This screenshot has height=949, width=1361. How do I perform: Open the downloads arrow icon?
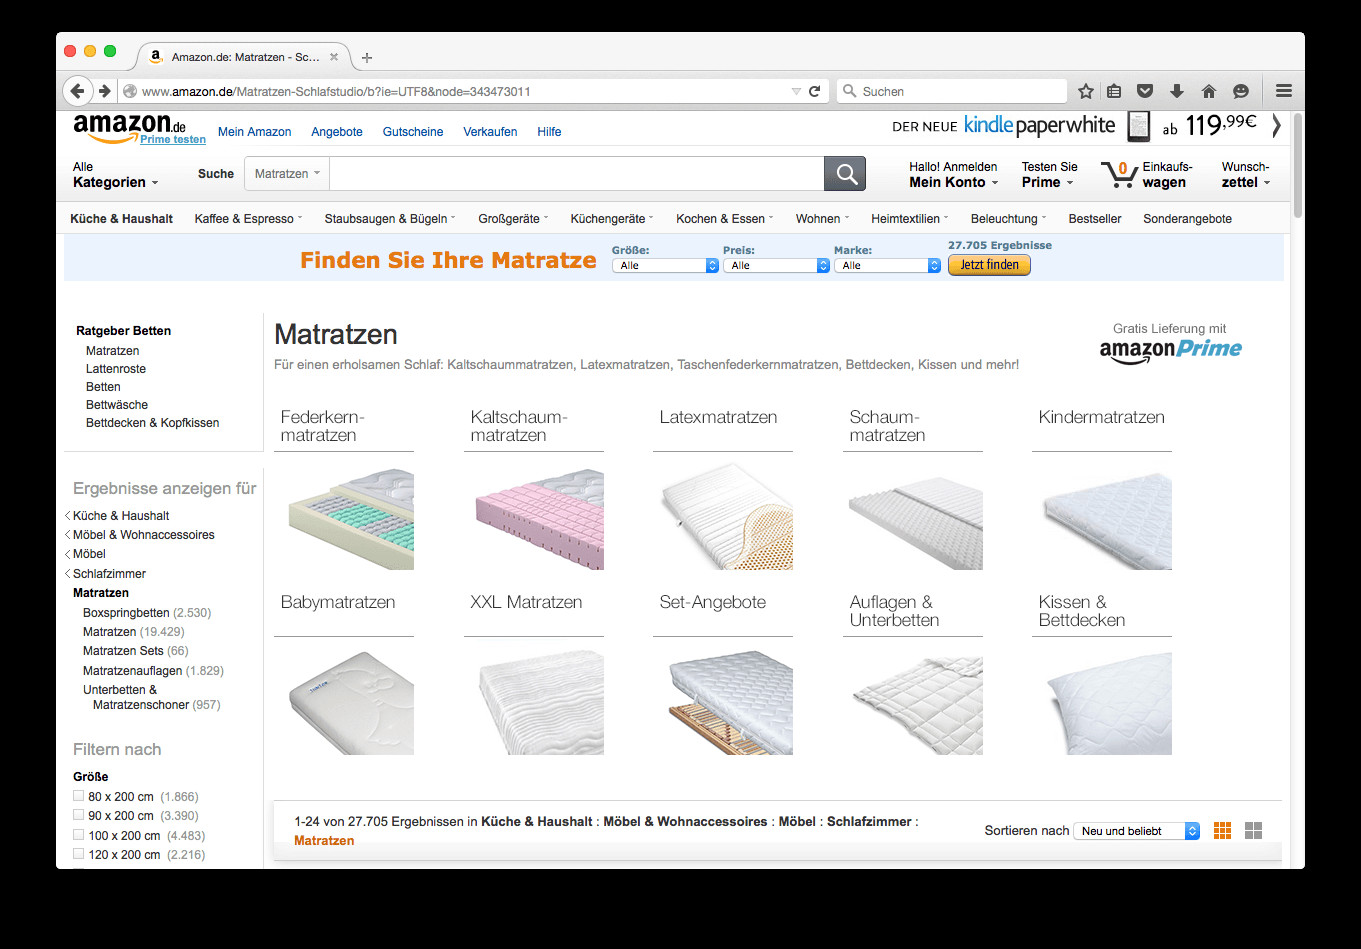(x=1177, y=91)
